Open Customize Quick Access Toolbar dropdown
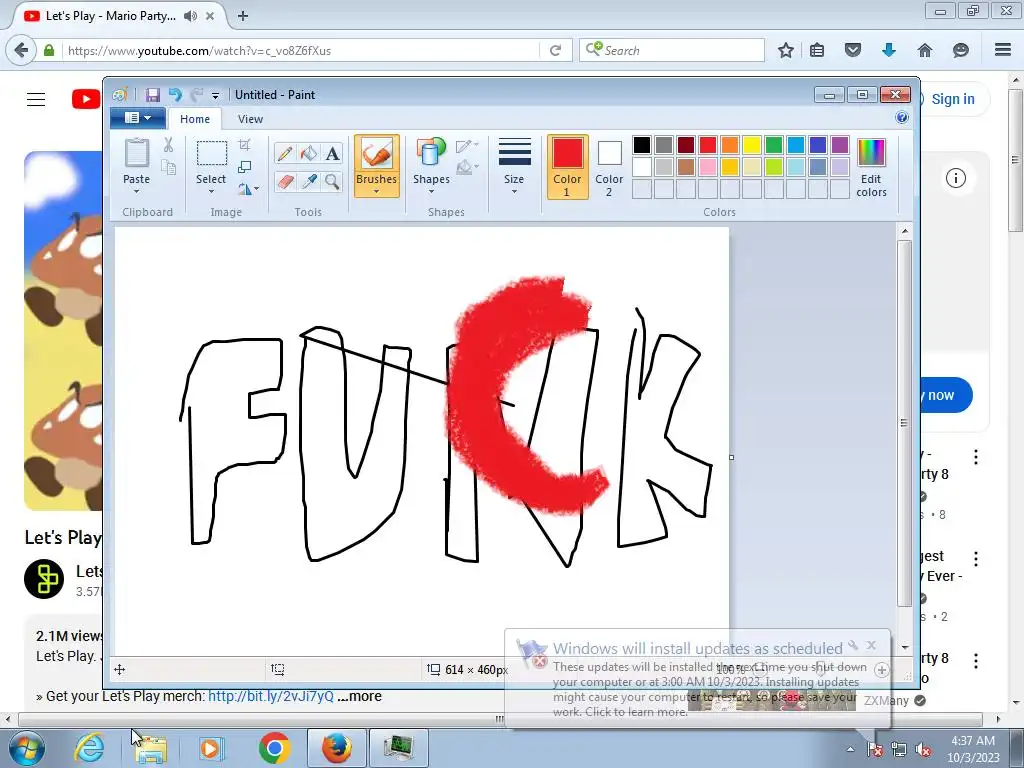The image size is (1024, 768). [x=215, y=95]
